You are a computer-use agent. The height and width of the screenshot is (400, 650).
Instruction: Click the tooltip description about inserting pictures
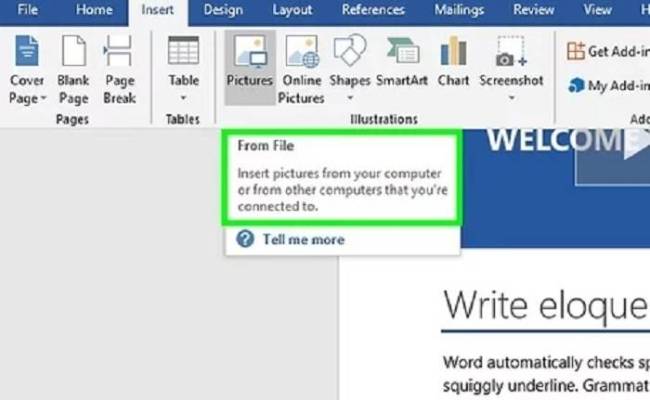342,189
